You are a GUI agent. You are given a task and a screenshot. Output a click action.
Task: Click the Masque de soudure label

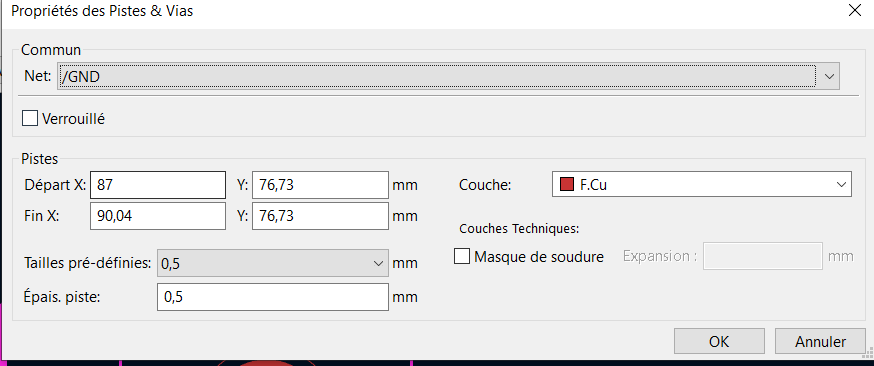click(x=538, y=257)
